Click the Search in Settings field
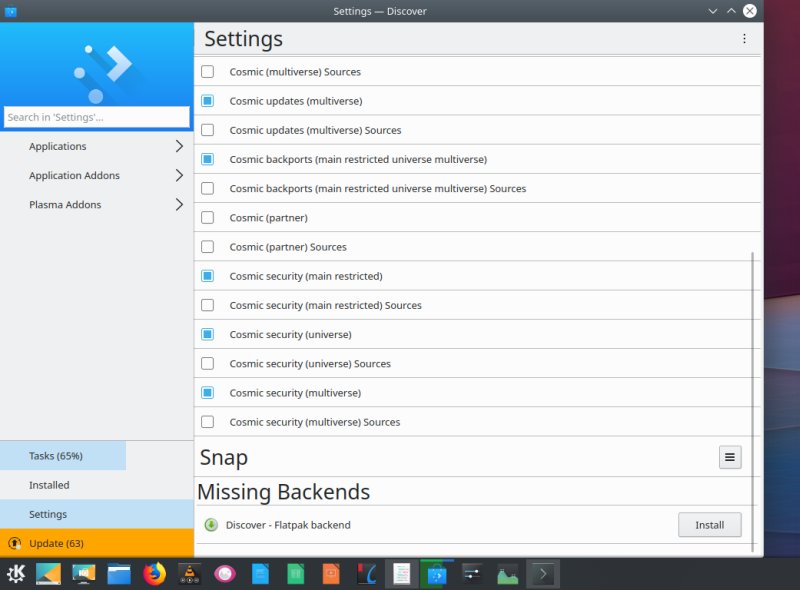800x590 pixels. (96, 117)
